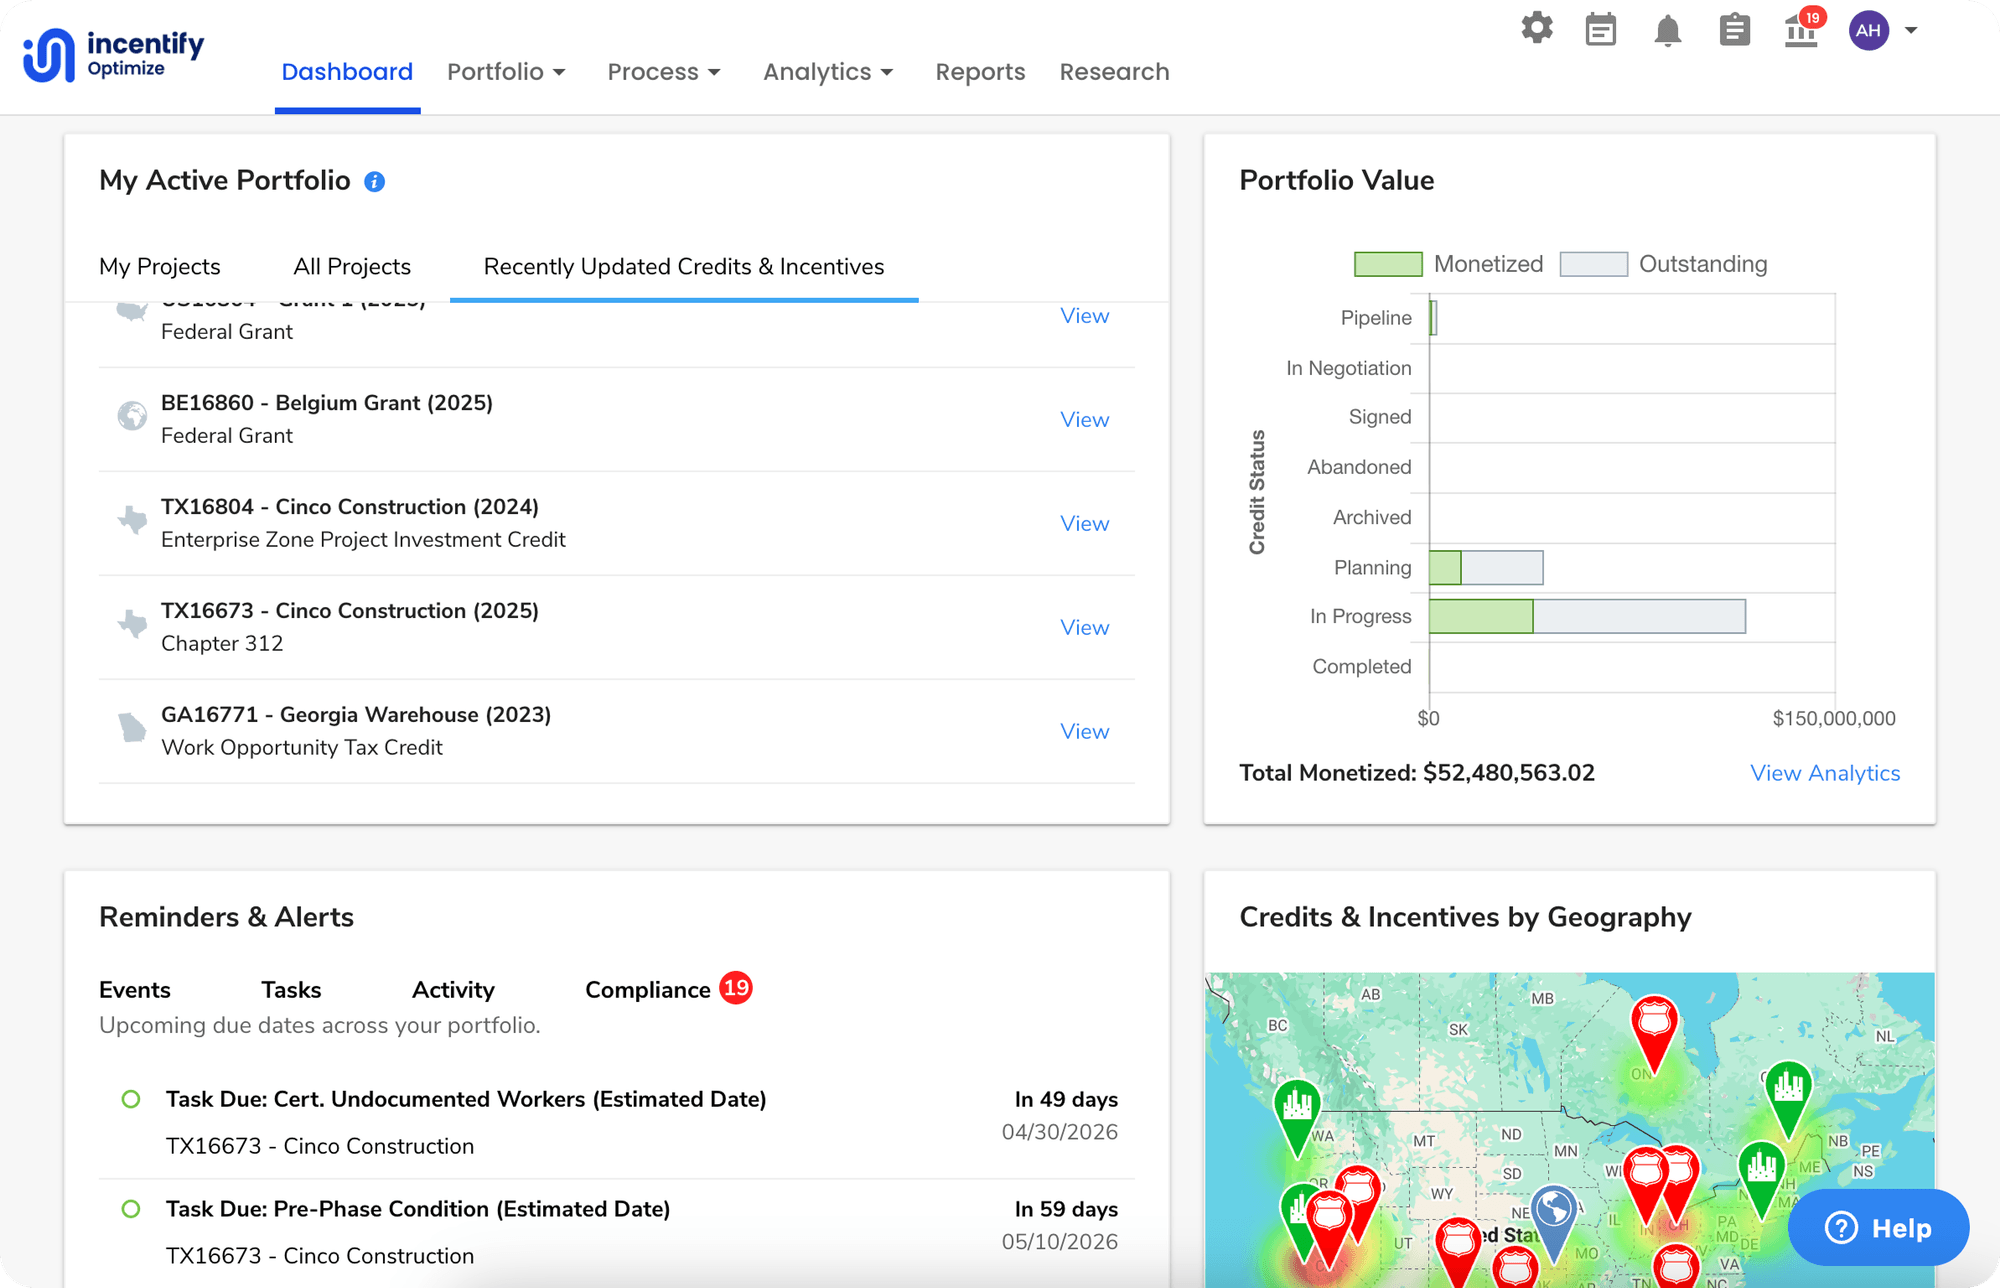2000x1288 pixels.
Task: Go to the Dashboard nav tab
Action: (347, 72)
